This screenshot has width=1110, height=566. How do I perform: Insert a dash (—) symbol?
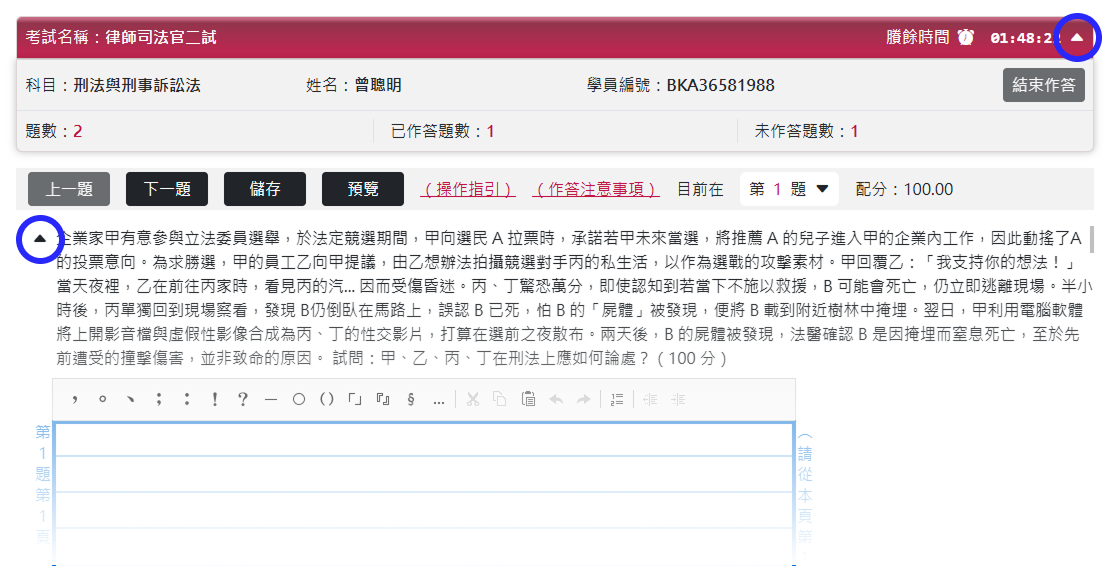pyautogui.click(x=270, y=400)
